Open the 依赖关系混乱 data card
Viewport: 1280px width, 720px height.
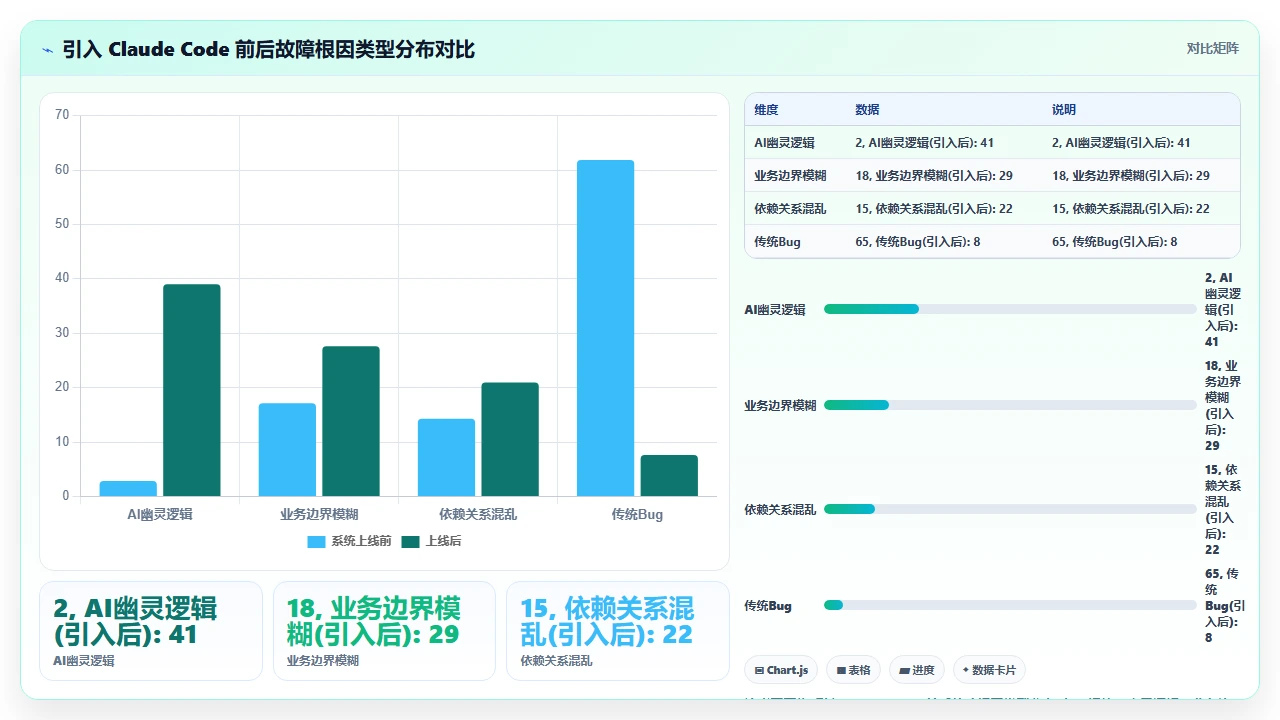coord(618,631)
